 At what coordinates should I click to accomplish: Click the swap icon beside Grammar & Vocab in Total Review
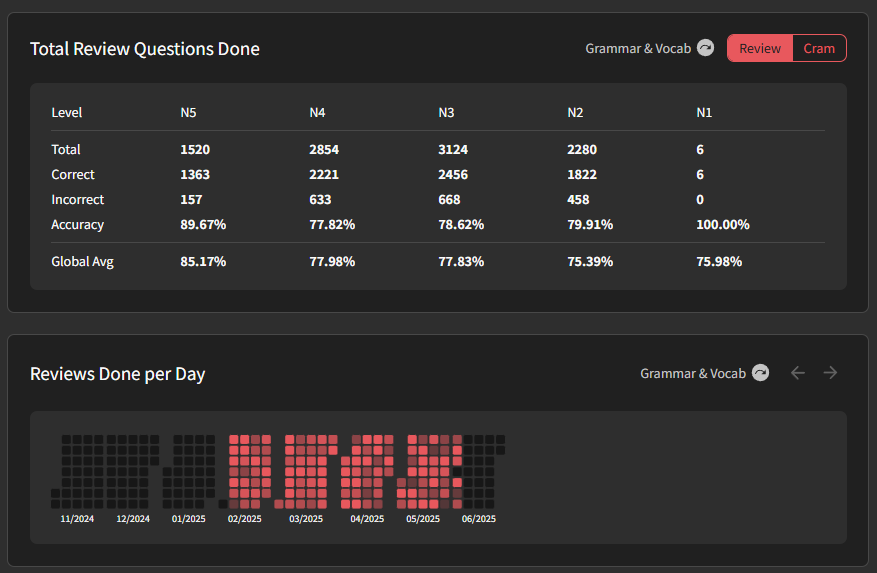point(705,48)
